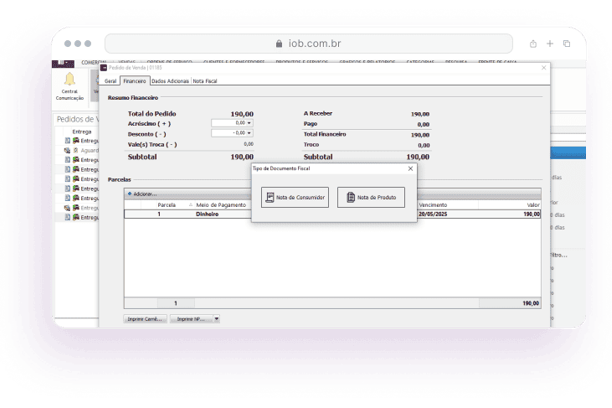Viewport: 612px width, 408px height.
Task: Open the PESQUISA menu
Action: [x=456, y=62]
